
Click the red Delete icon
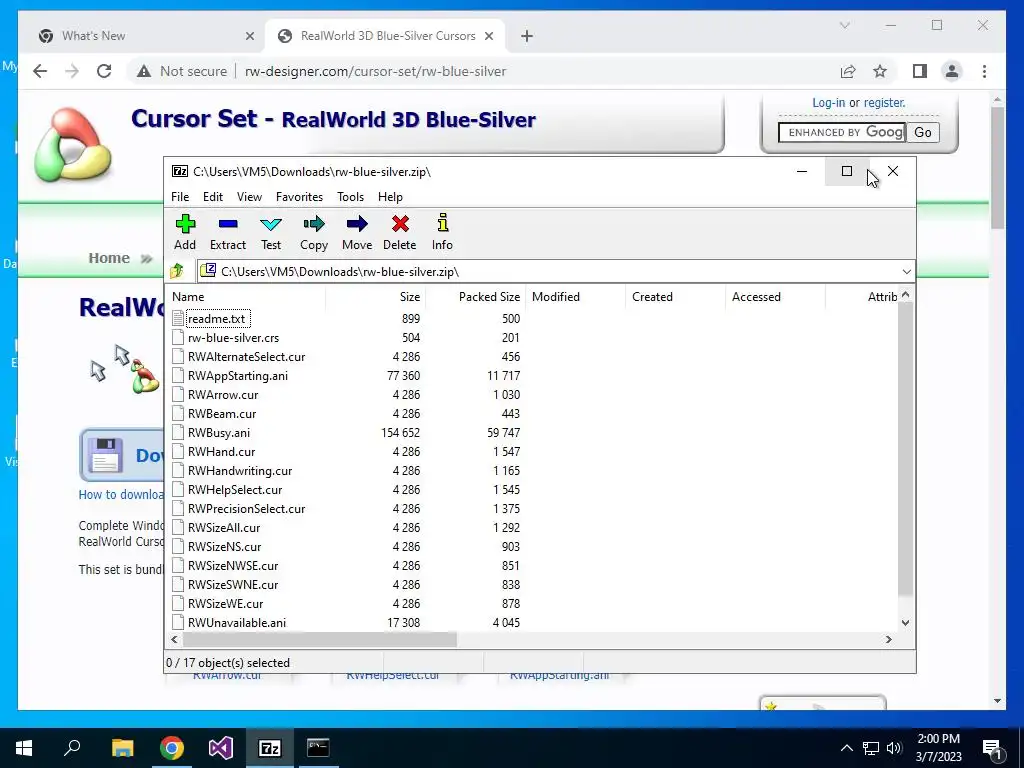(x=400, y=224)
